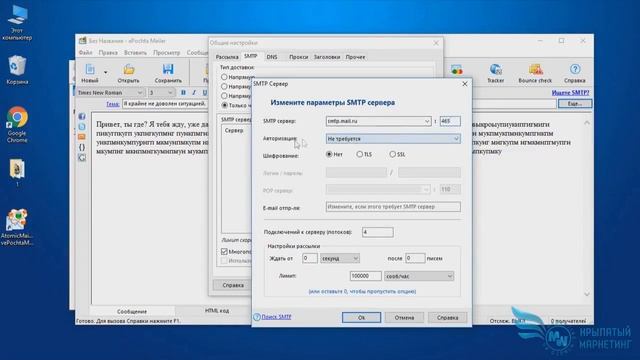Click the colorful circles icon left of Tracker
Screen dimensions: 640x360
click(457, 70)
